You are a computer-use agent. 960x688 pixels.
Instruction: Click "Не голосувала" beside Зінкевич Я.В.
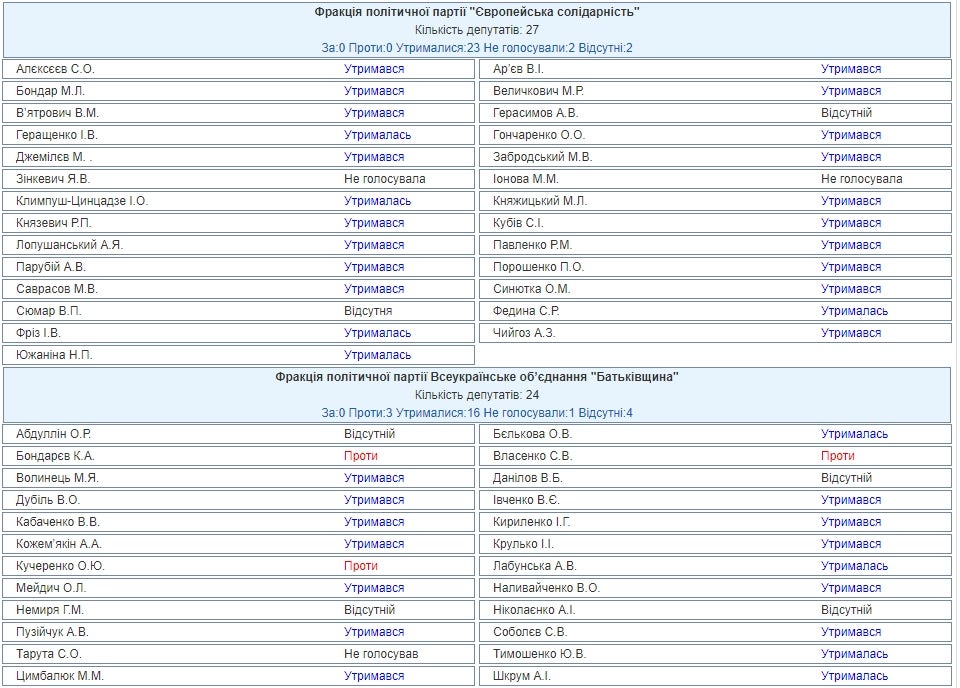pos(385,179)
